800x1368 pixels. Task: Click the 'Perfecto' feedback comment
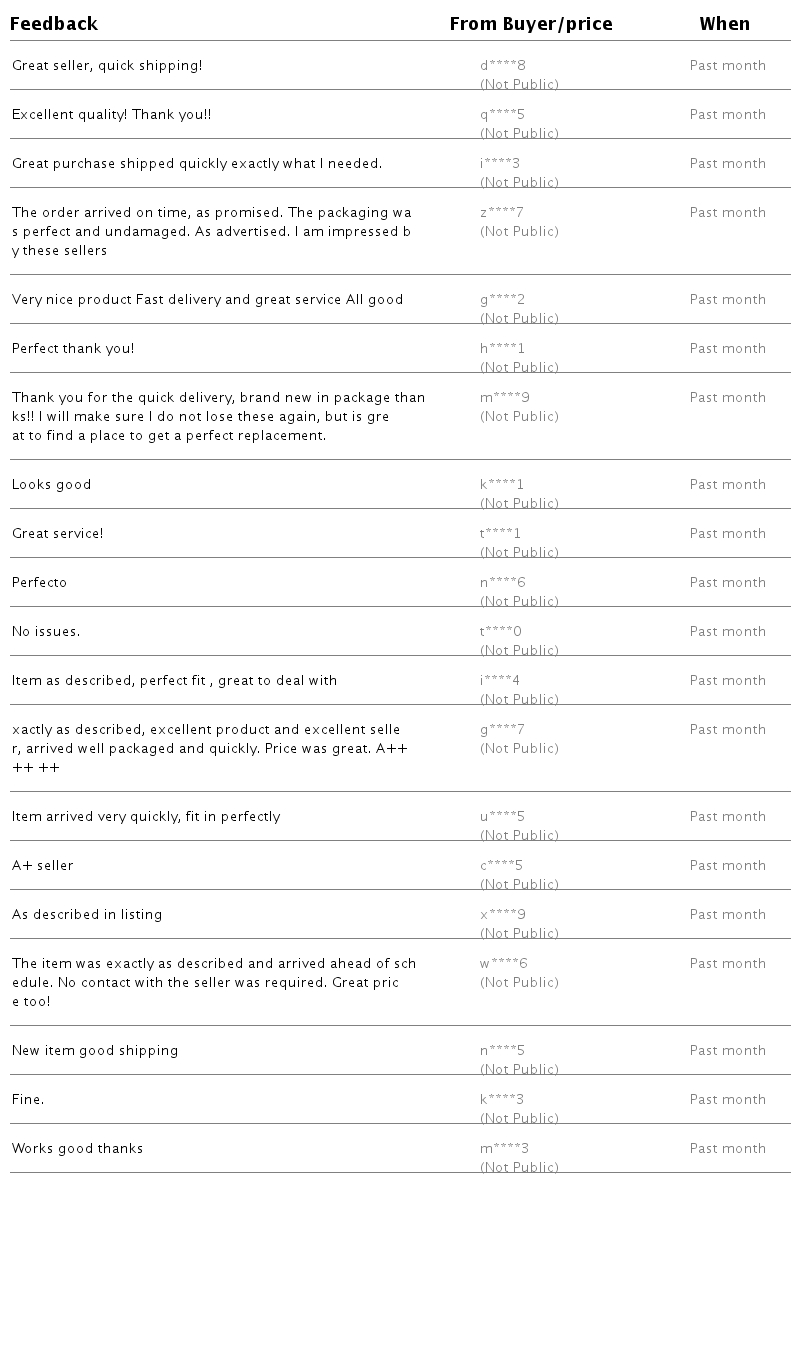(40, 583)
